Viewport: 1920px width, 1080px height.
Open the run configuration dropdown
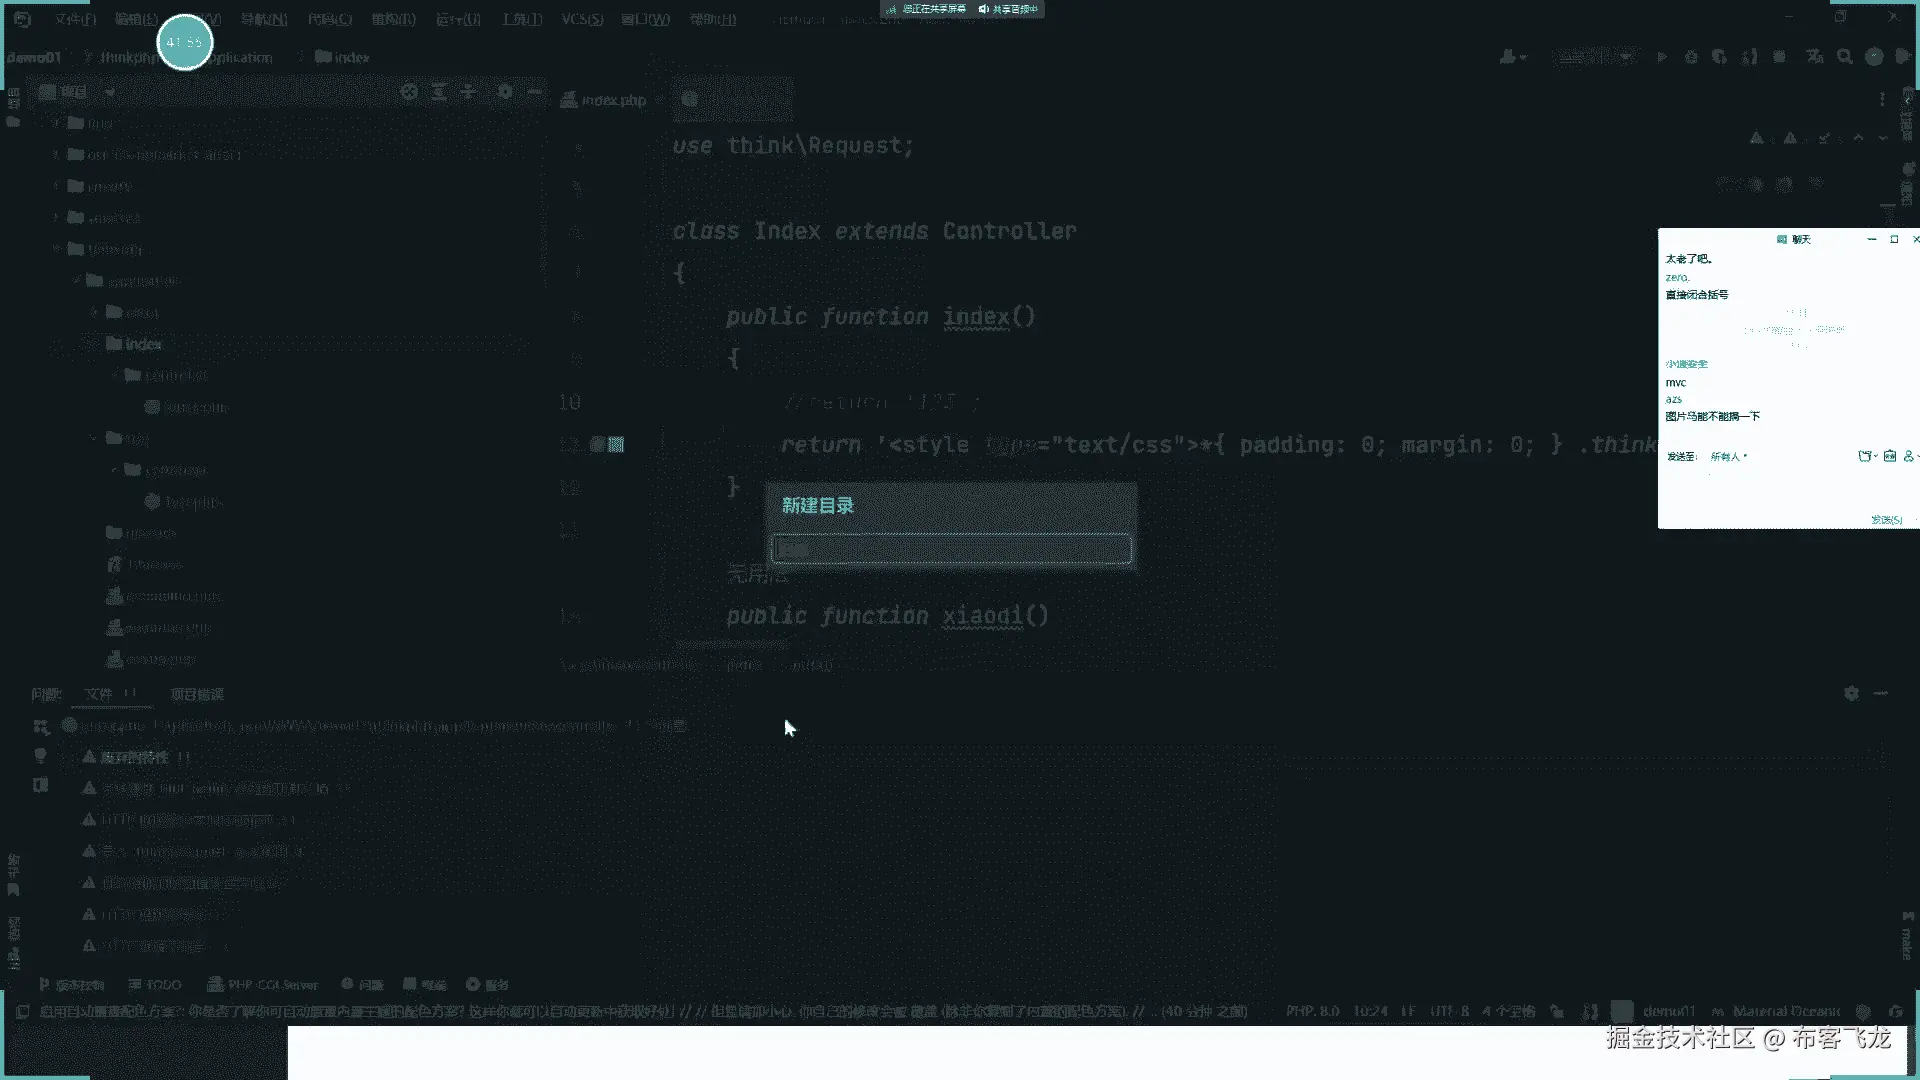(1595, 57)
